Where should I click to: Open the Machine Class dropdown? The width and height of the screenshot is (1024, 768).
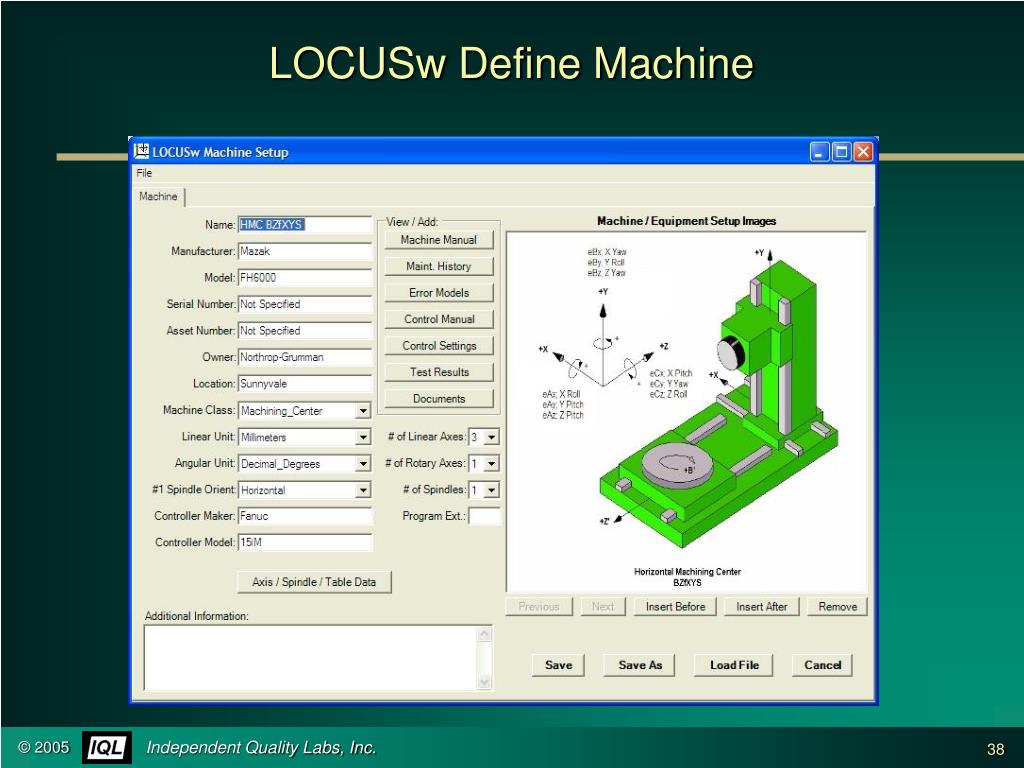363,411
